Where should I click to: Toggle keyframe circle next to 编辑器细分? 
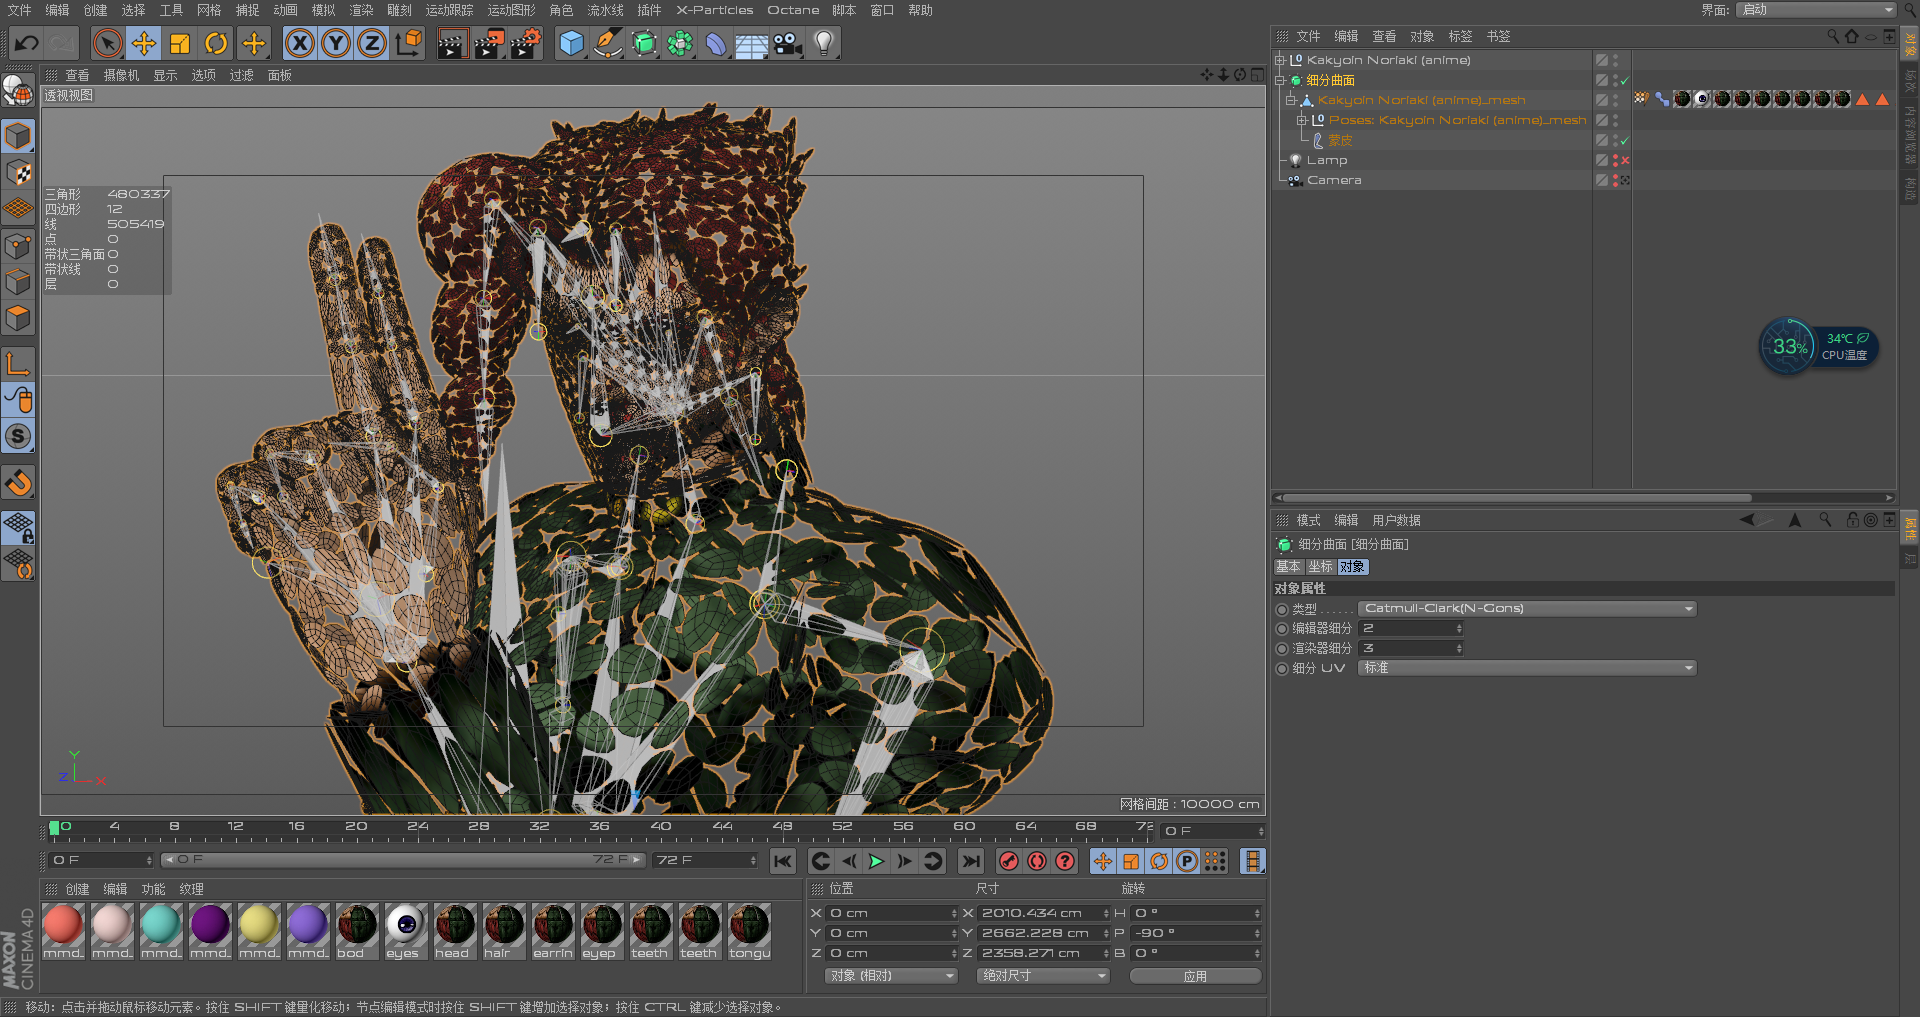pos(1282,629)
